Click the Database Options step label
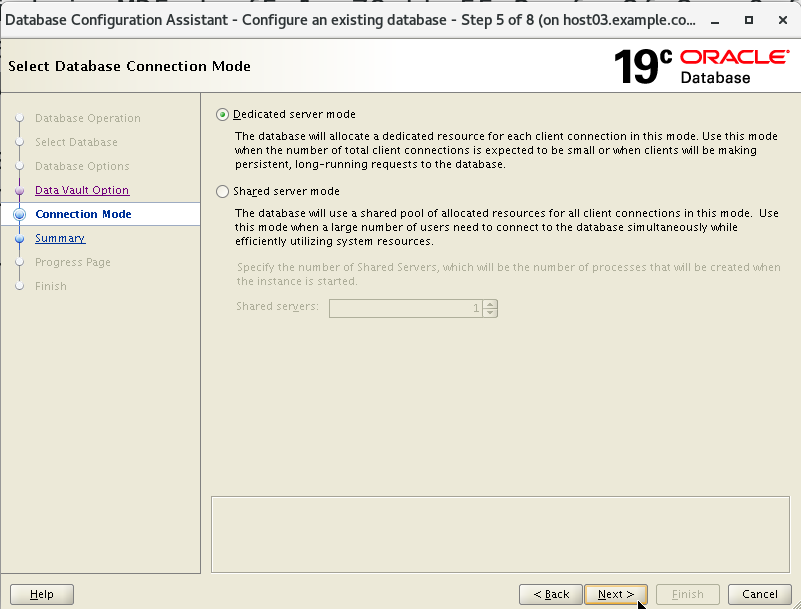The width and height of the screenshot is (801, 609). coord(82,166)
